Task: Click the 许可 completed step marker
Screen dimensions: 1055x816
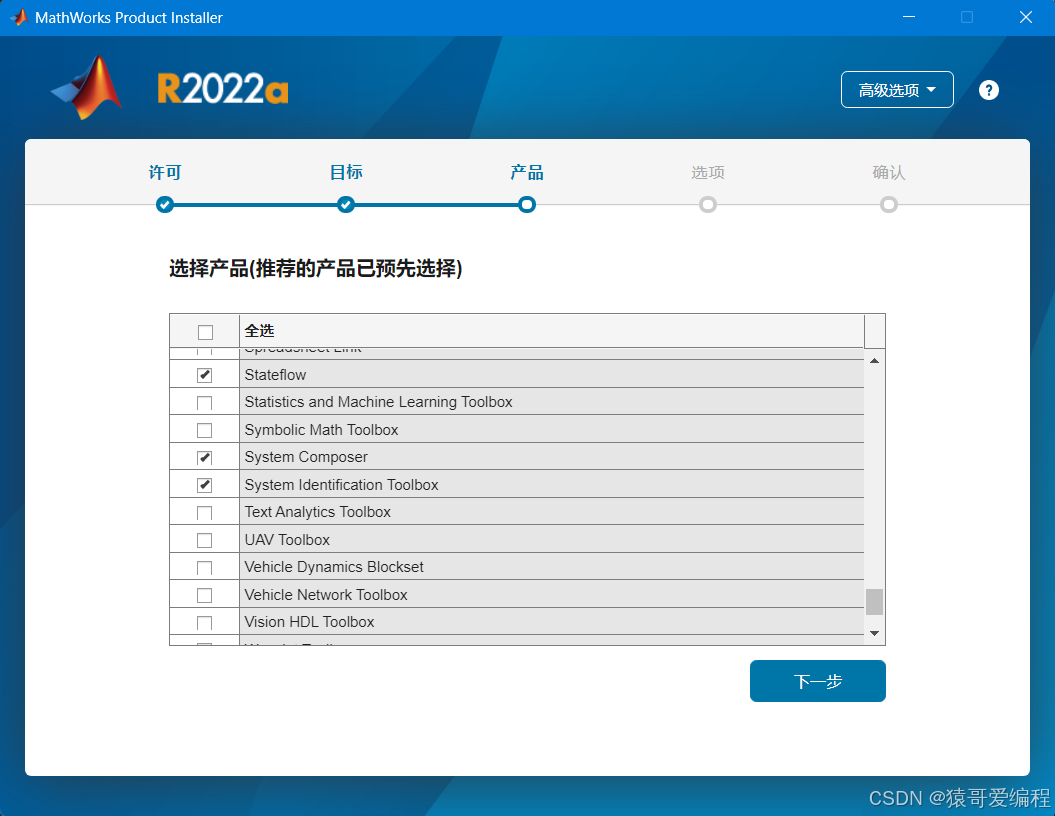Action: 165,205
